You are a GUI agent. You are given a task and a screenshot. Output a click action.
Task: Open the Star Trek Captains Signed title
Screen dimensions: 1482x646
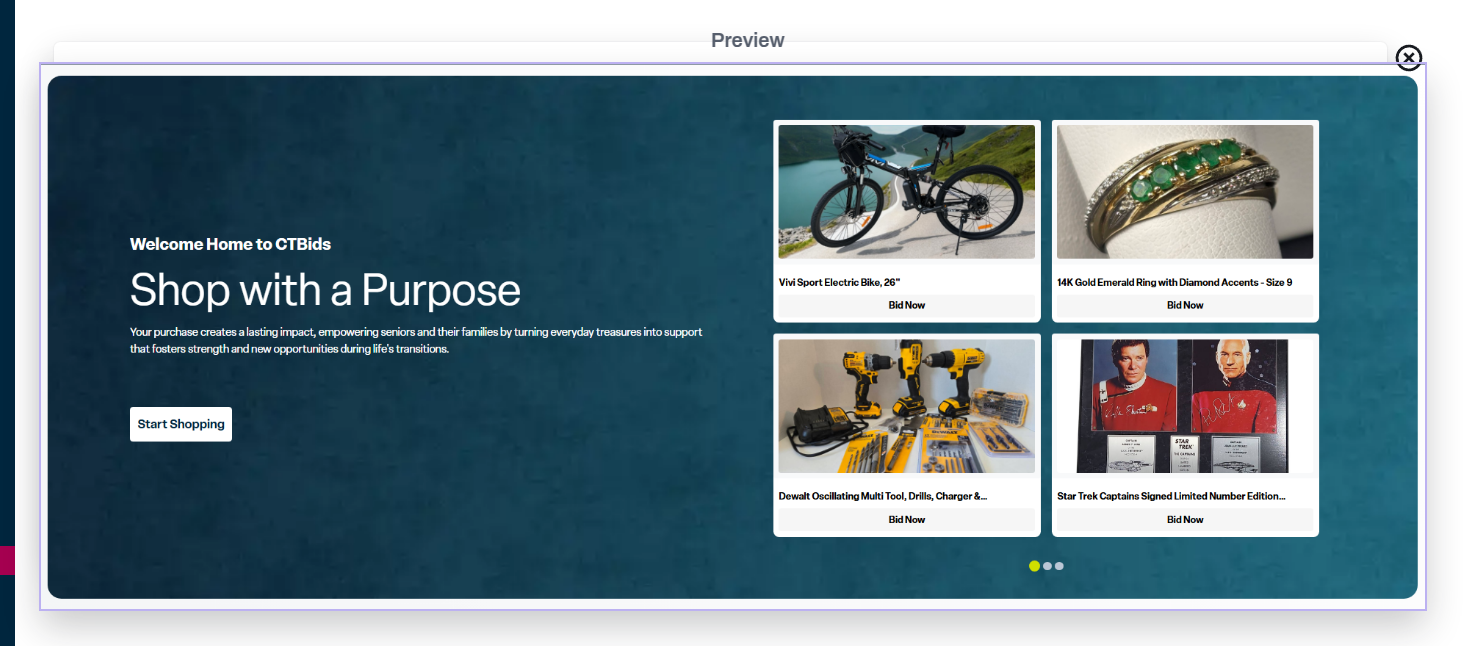1170,496
